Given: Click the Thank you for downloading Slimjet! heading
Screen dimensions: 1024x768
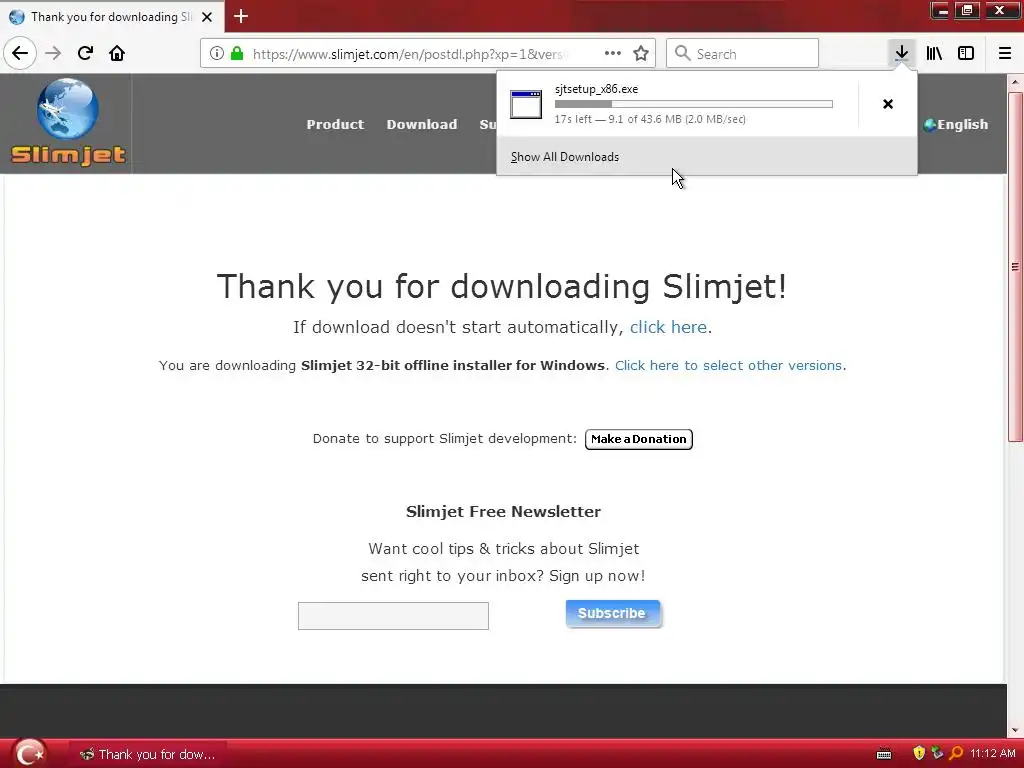Looking at the screenshot, I should click(x=502, y=287).
